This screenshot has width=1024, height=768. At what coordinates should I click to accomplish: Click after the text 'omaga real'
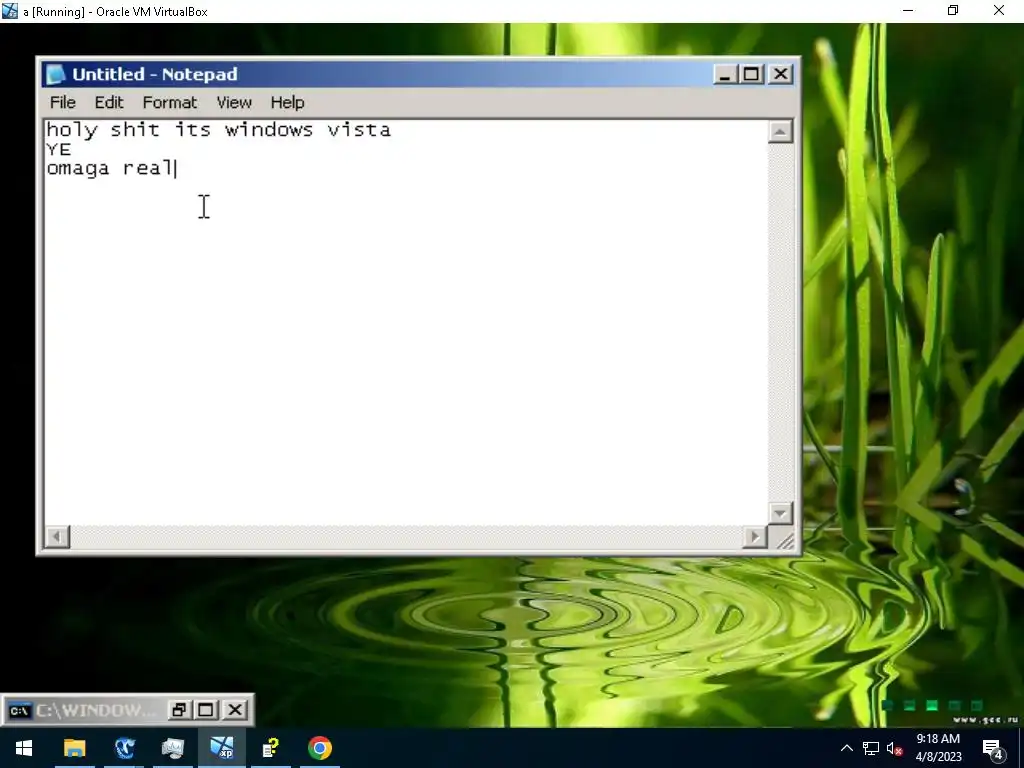click(x=176, y=168)
